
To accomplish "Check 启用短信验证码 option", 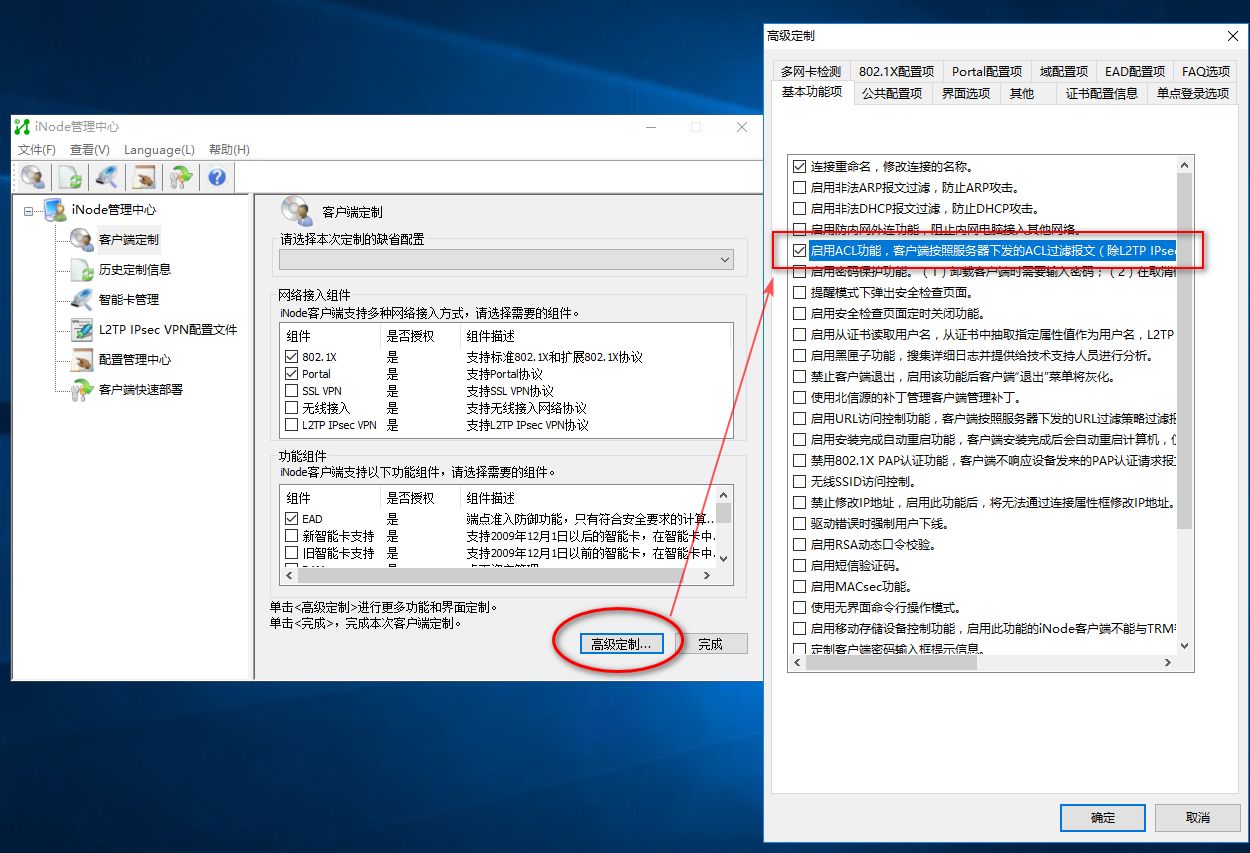I will click(799, 565).
